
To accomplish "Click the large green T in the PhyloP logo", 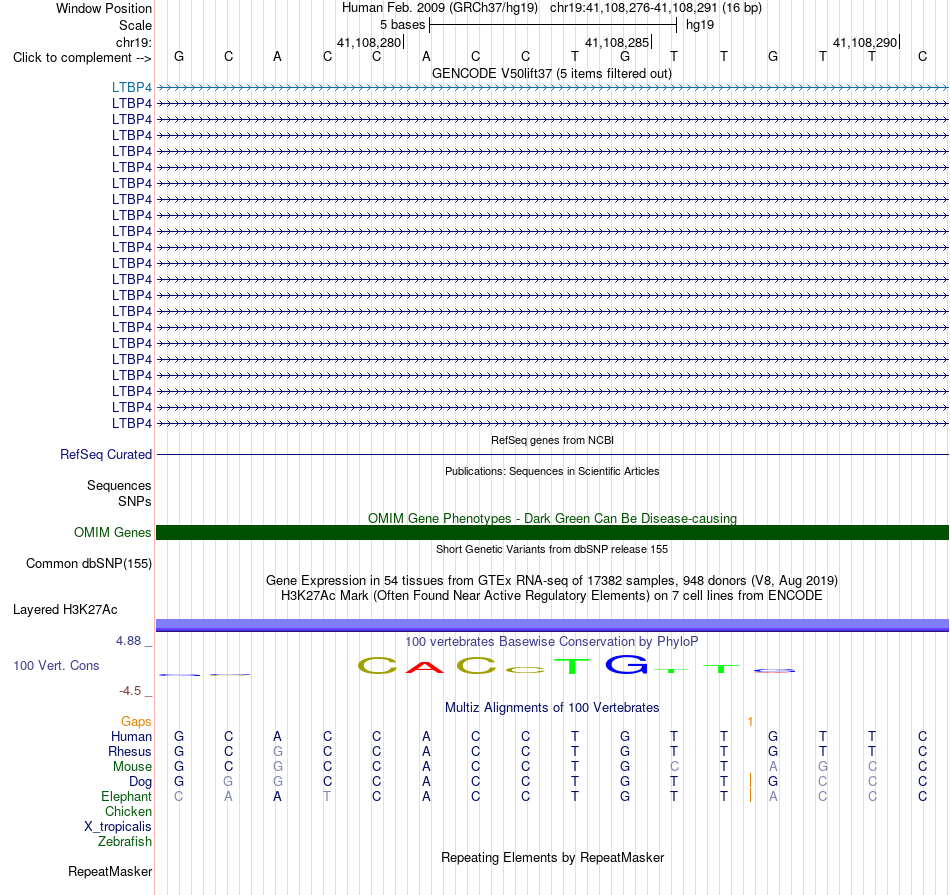I will (572, 667).
